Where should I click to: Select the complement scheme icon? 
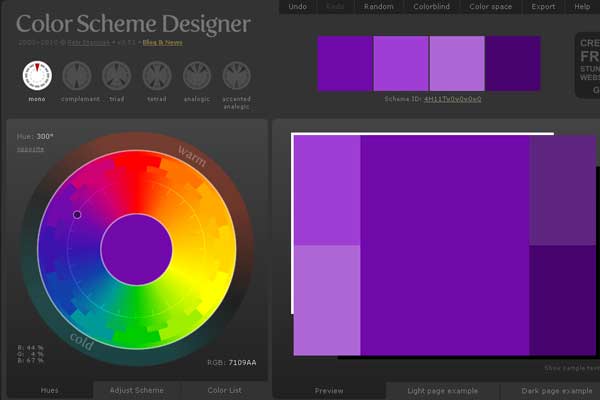click(77, 76)
